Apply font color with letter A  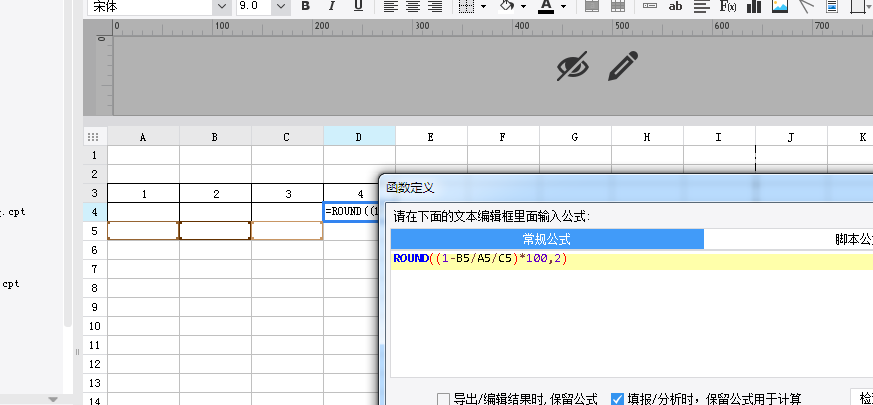tap(546, 6)
